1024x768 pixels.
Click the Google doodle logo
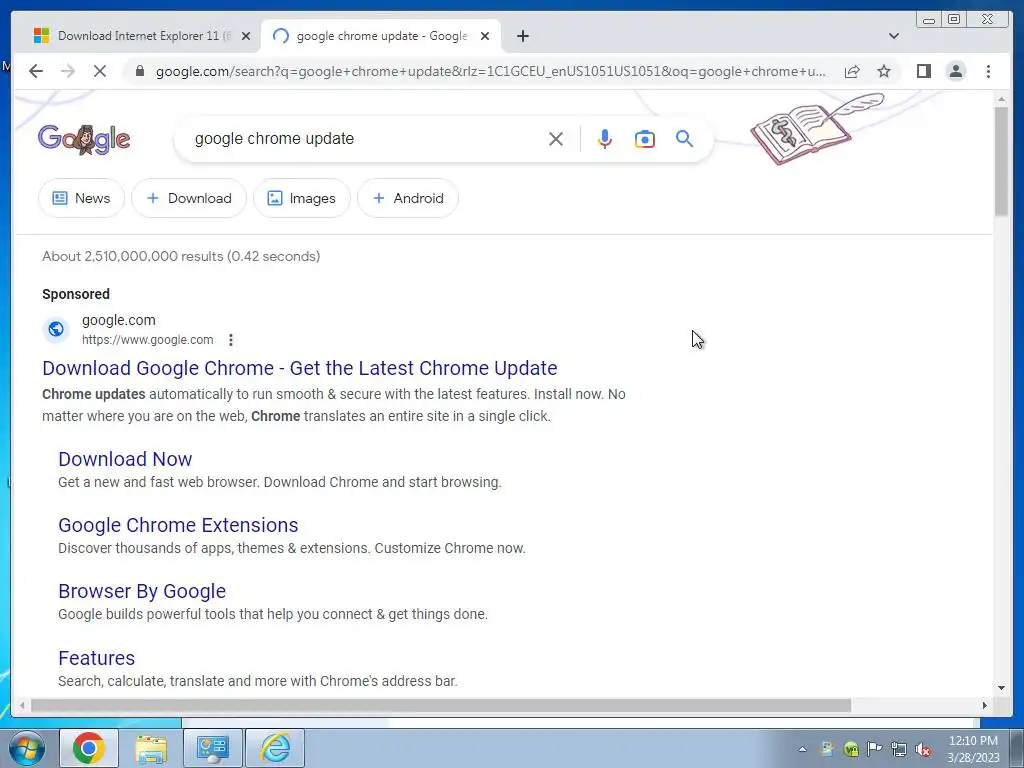[84, 139]
